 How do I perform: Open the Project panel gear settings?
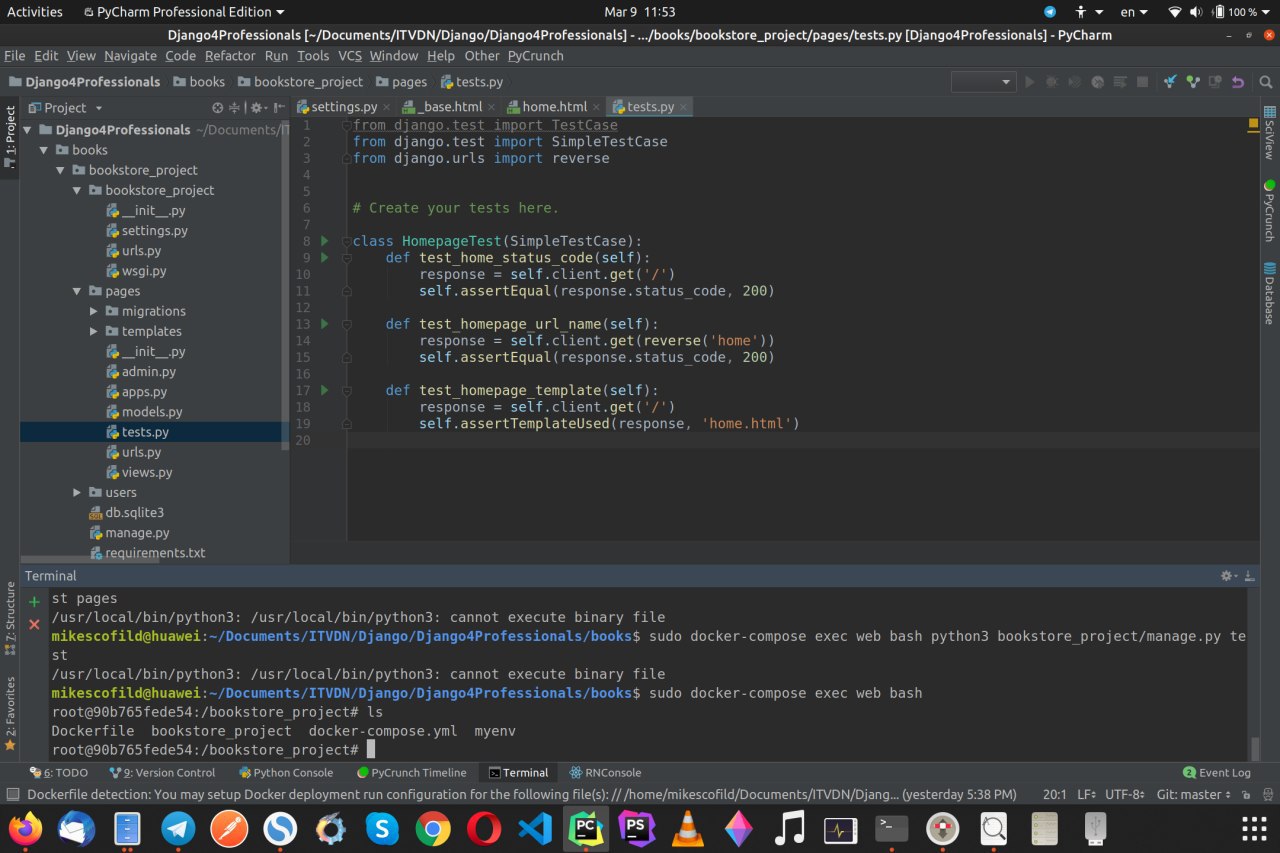click(x=257, y=107)
